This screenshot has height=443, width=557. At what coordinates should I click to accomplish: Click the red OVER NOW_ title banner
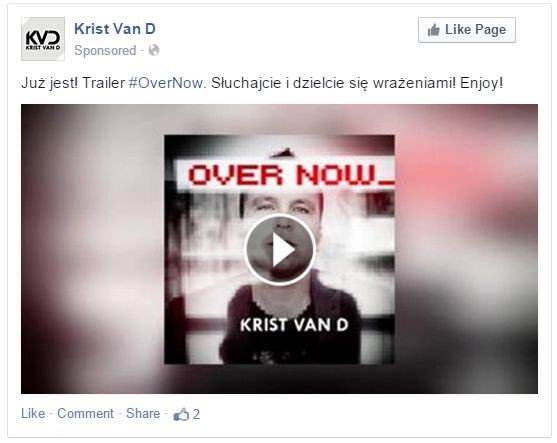(x=285, y=175)
